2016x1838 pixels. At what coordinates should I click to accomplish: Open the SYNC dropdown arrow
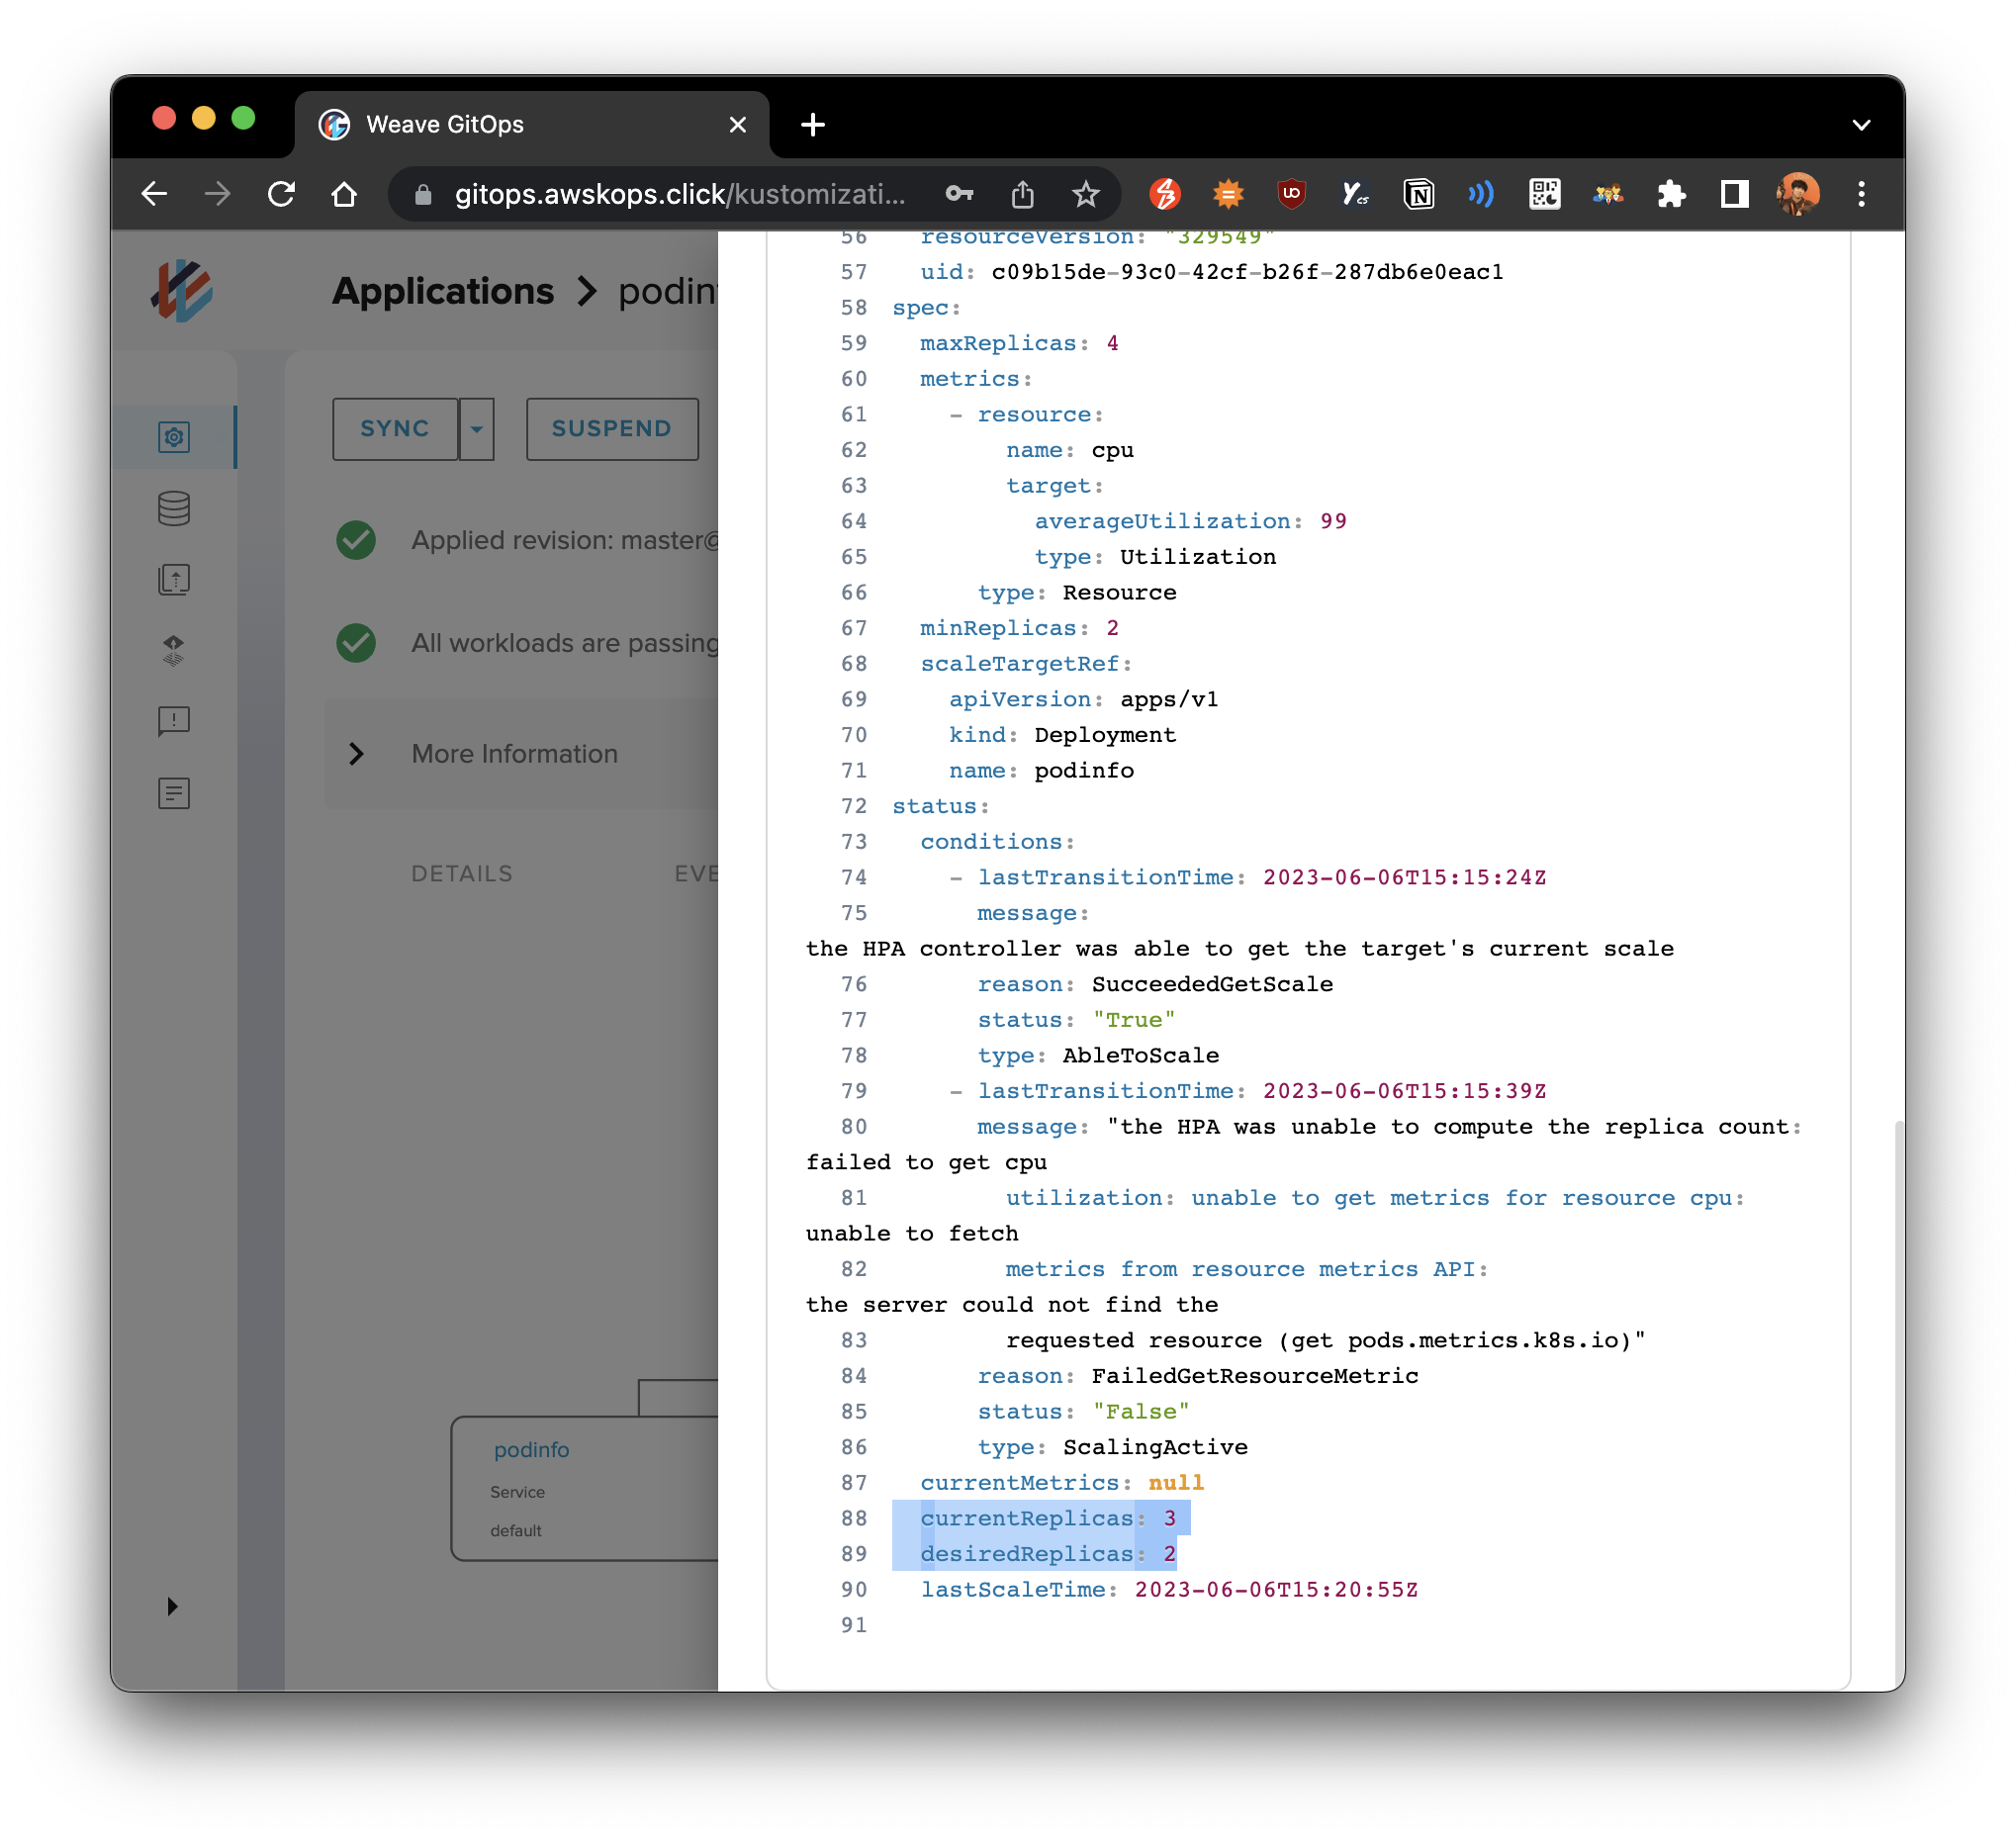pyautogui.click(x=477, y=429)
